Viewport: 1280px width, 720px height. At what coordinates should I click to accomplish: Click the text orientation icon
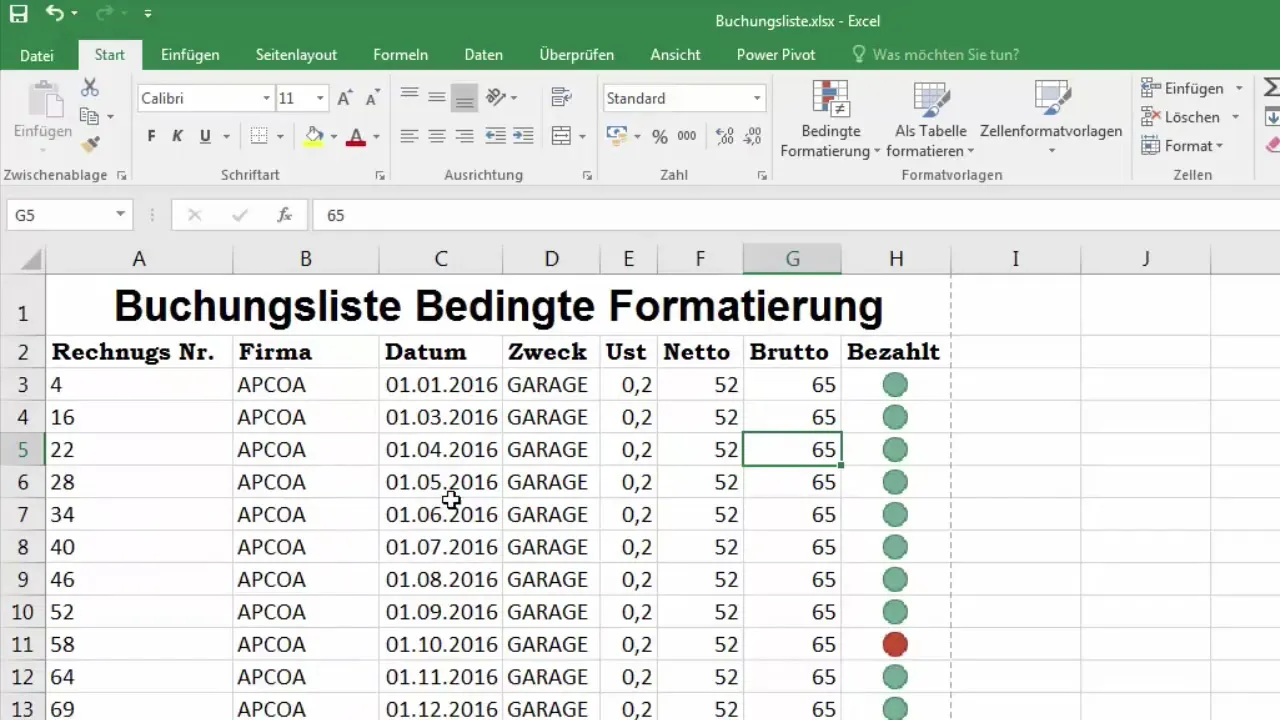[x=496, y=97]
